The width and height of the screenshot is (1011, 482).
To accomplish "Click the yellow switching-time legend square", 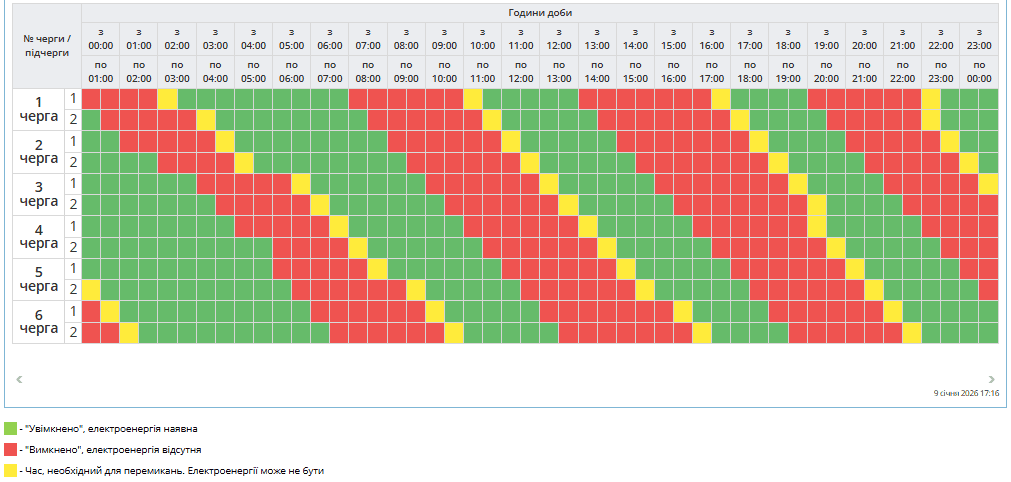I will coord(10,470).
